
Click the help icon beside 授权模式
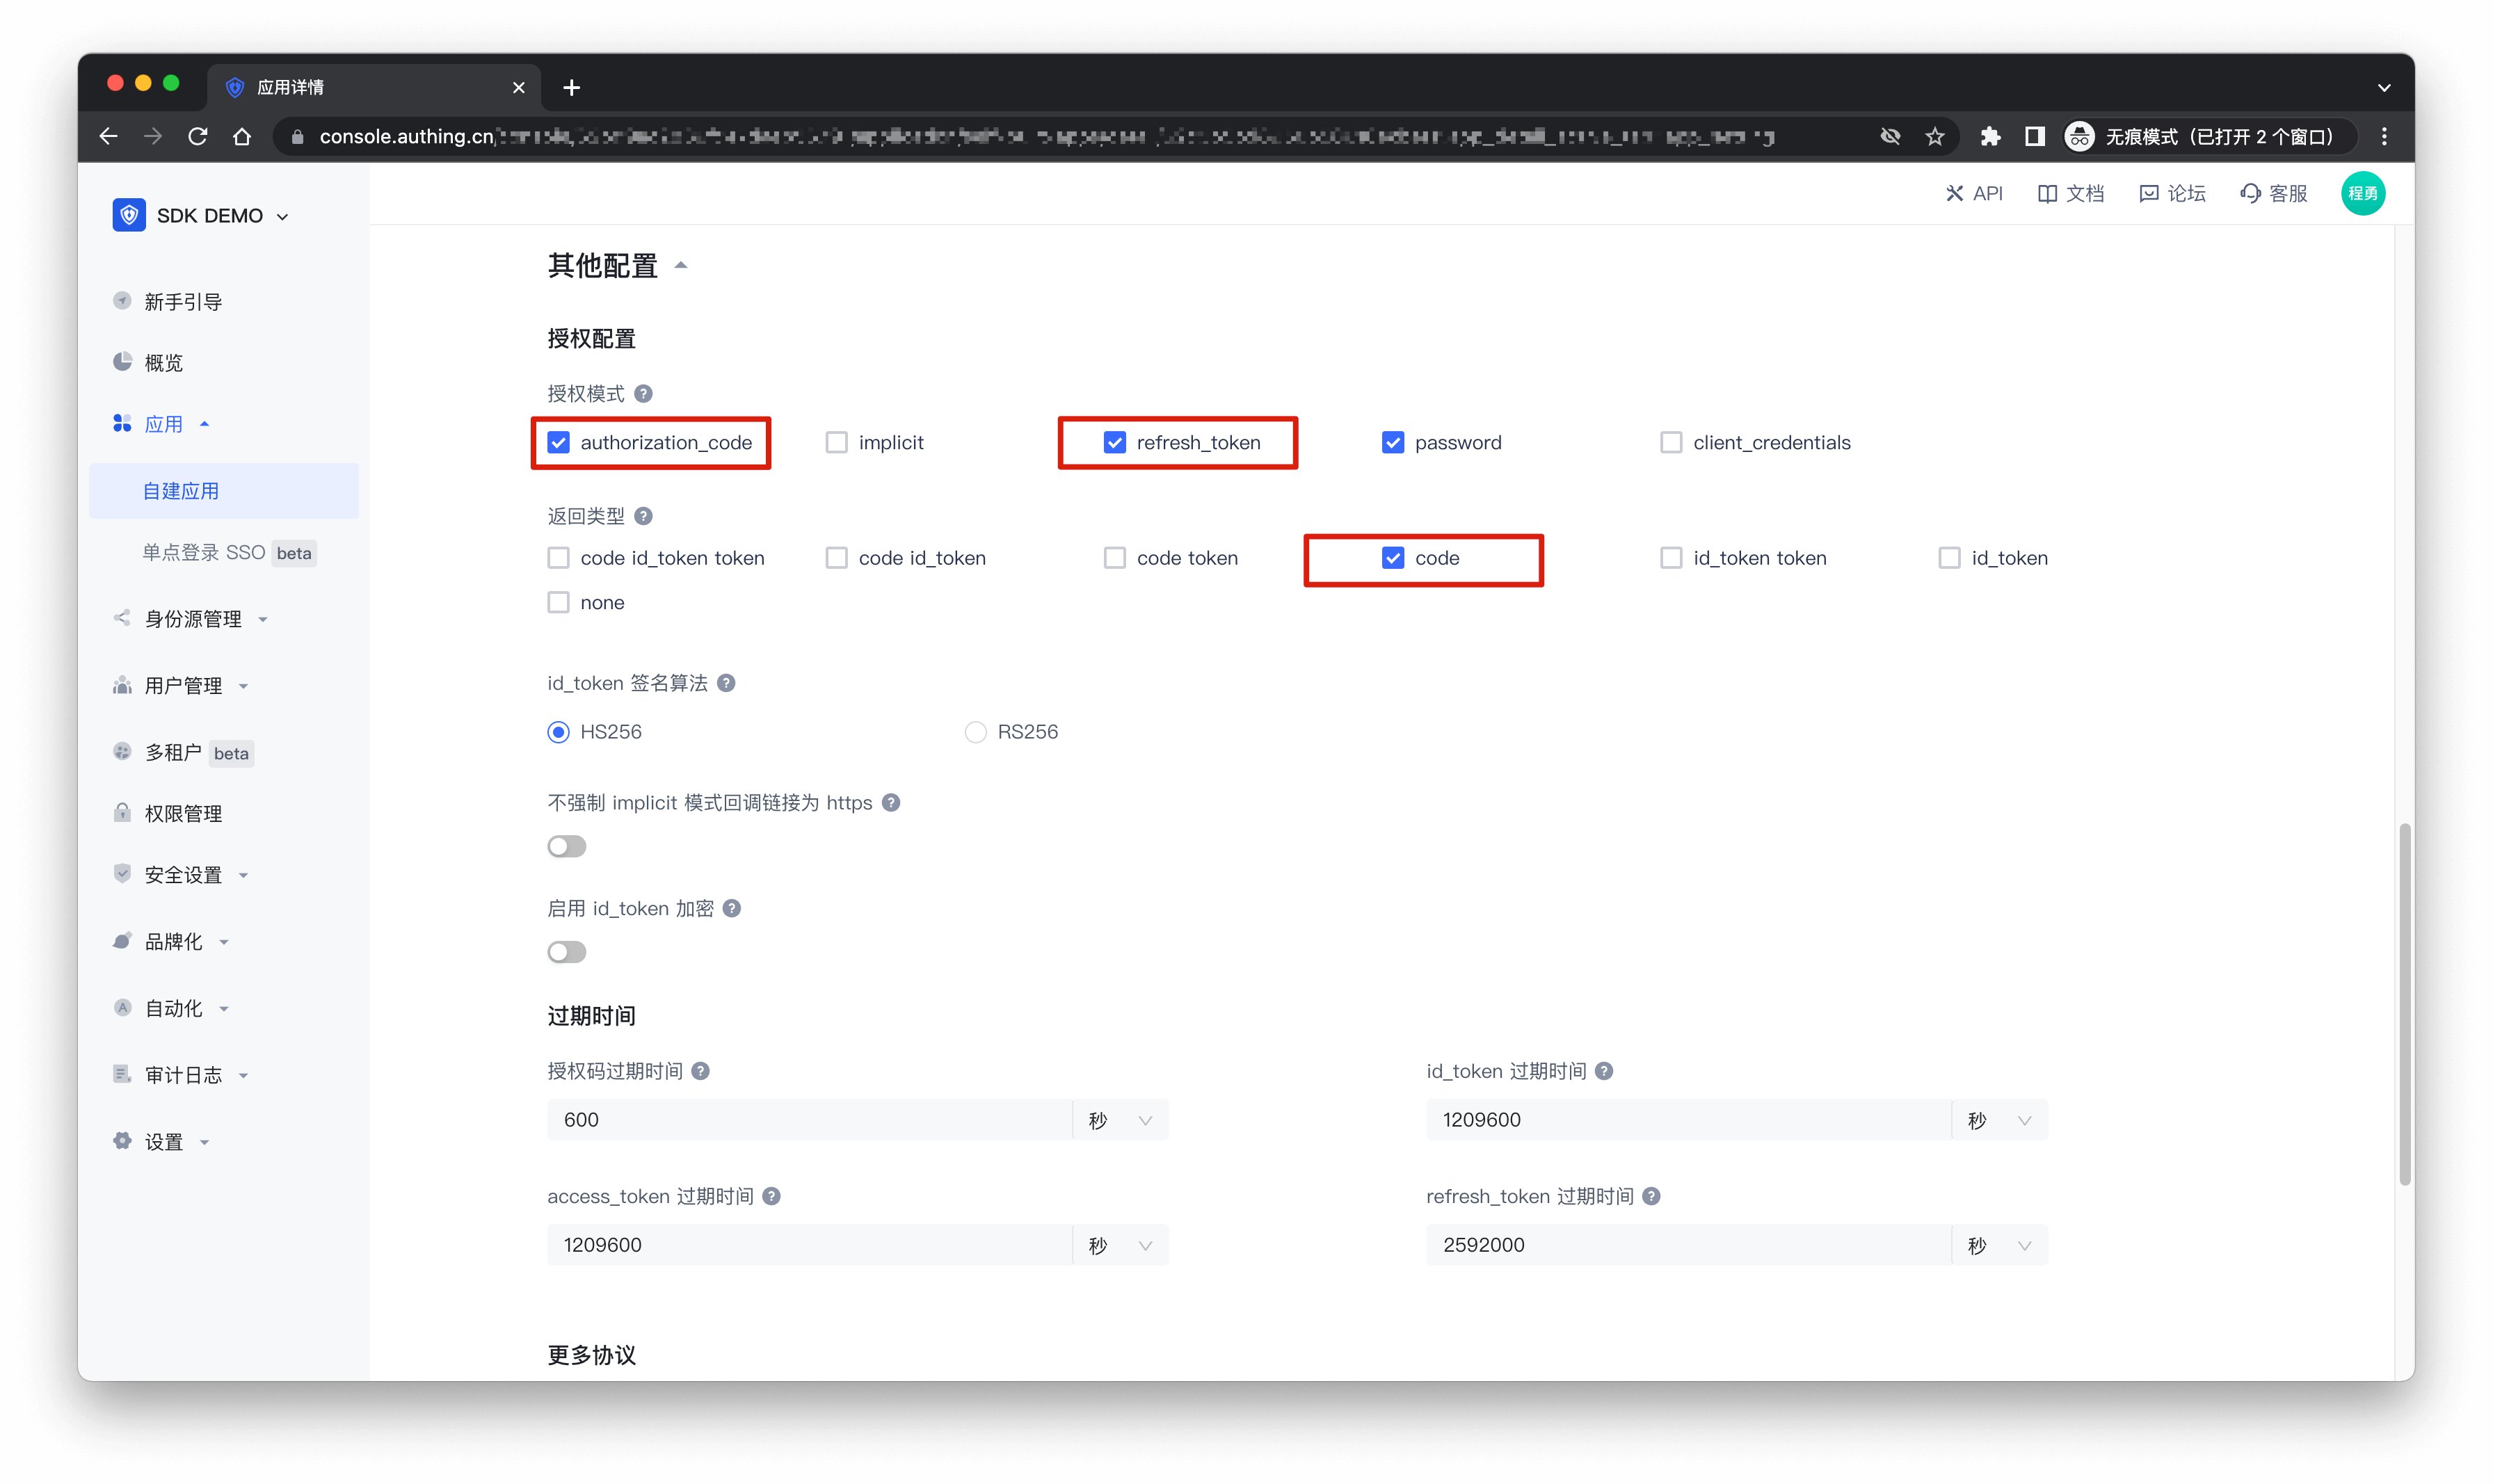click(643, 394)
